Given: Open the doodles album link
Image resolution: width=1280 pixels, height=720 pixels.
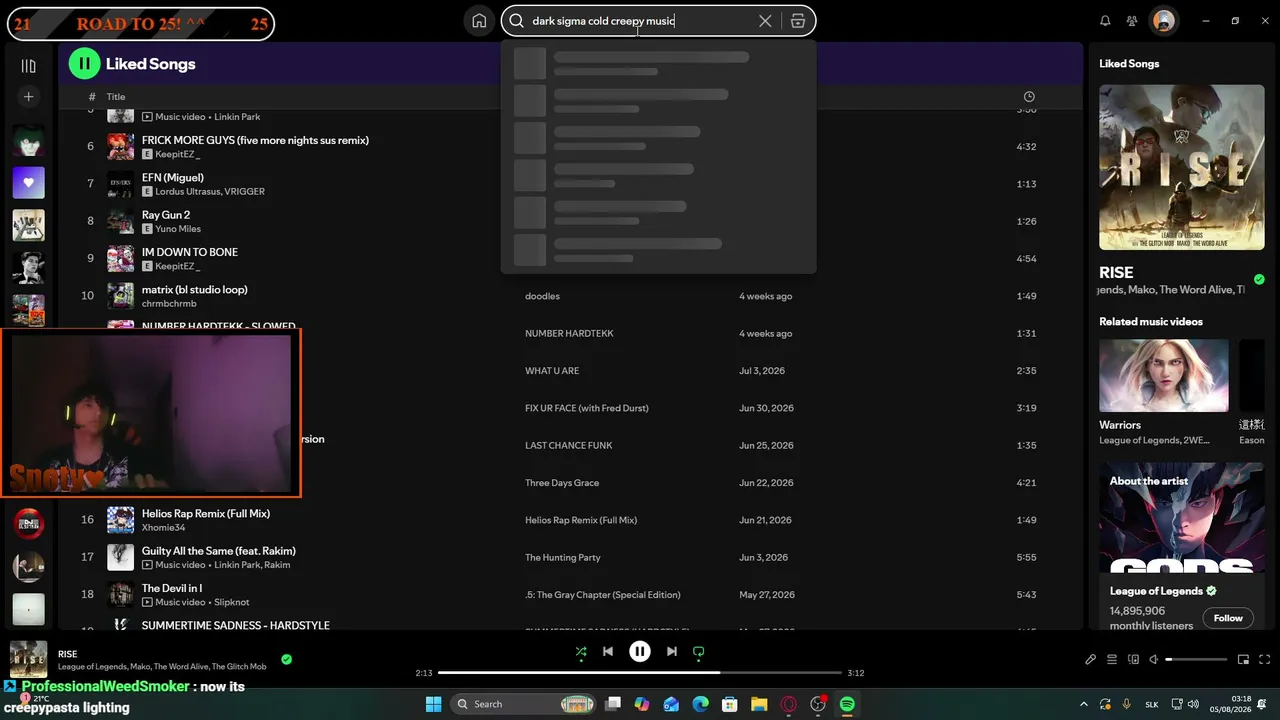Looking at the screenshot, I should (542, 296).
